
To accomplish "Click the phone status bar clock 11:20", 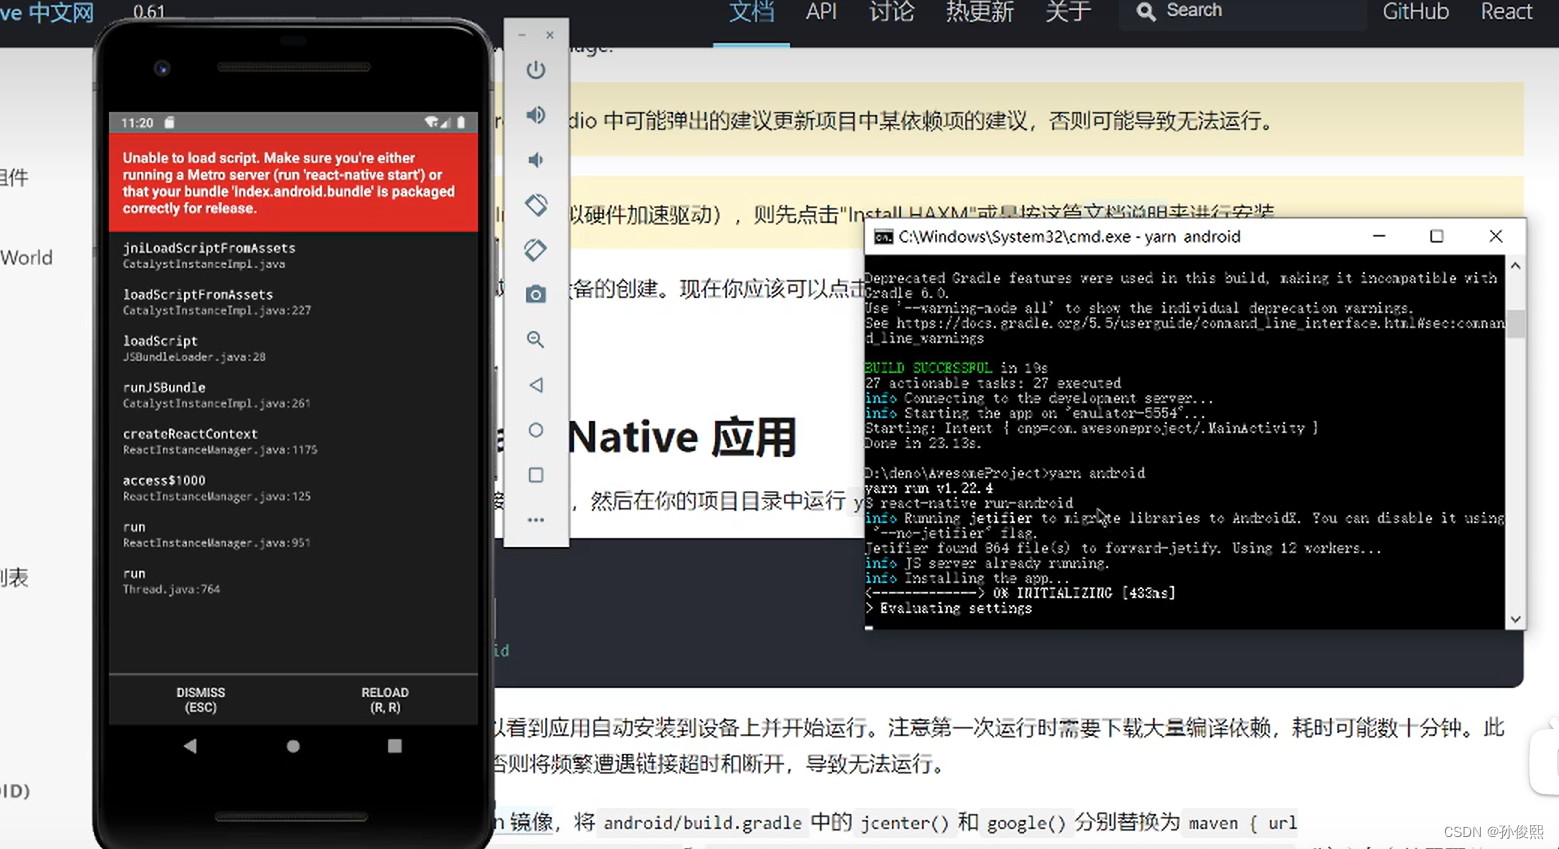I will tap(137, 123).
